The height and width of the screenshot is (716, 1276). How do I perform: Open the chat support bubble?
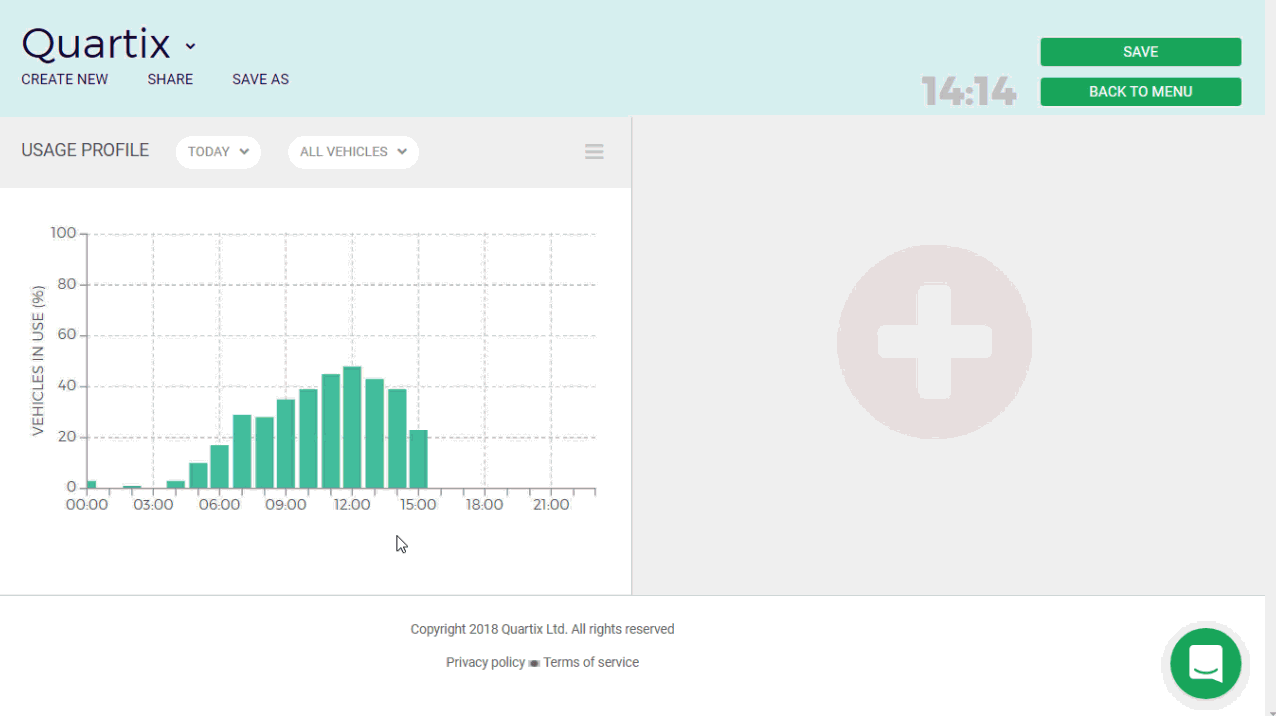(x=1205, y=663)
